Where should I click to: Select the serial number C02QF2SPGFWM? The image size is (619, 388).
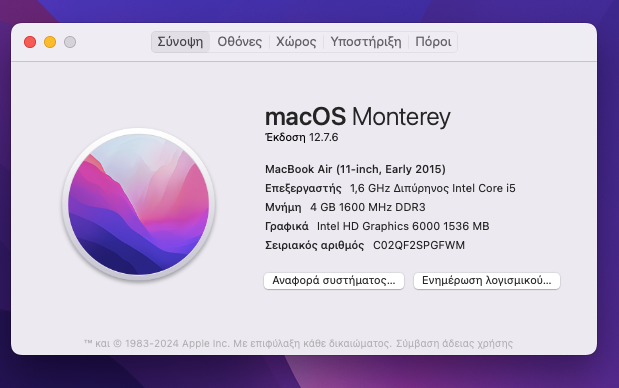click(419, 246)
